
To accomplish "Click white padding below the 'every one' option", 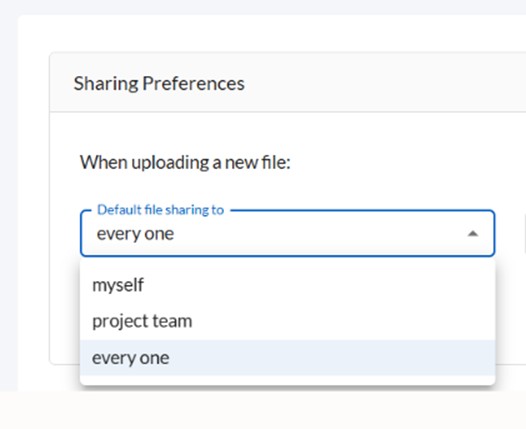I will (x=287, y=380).
